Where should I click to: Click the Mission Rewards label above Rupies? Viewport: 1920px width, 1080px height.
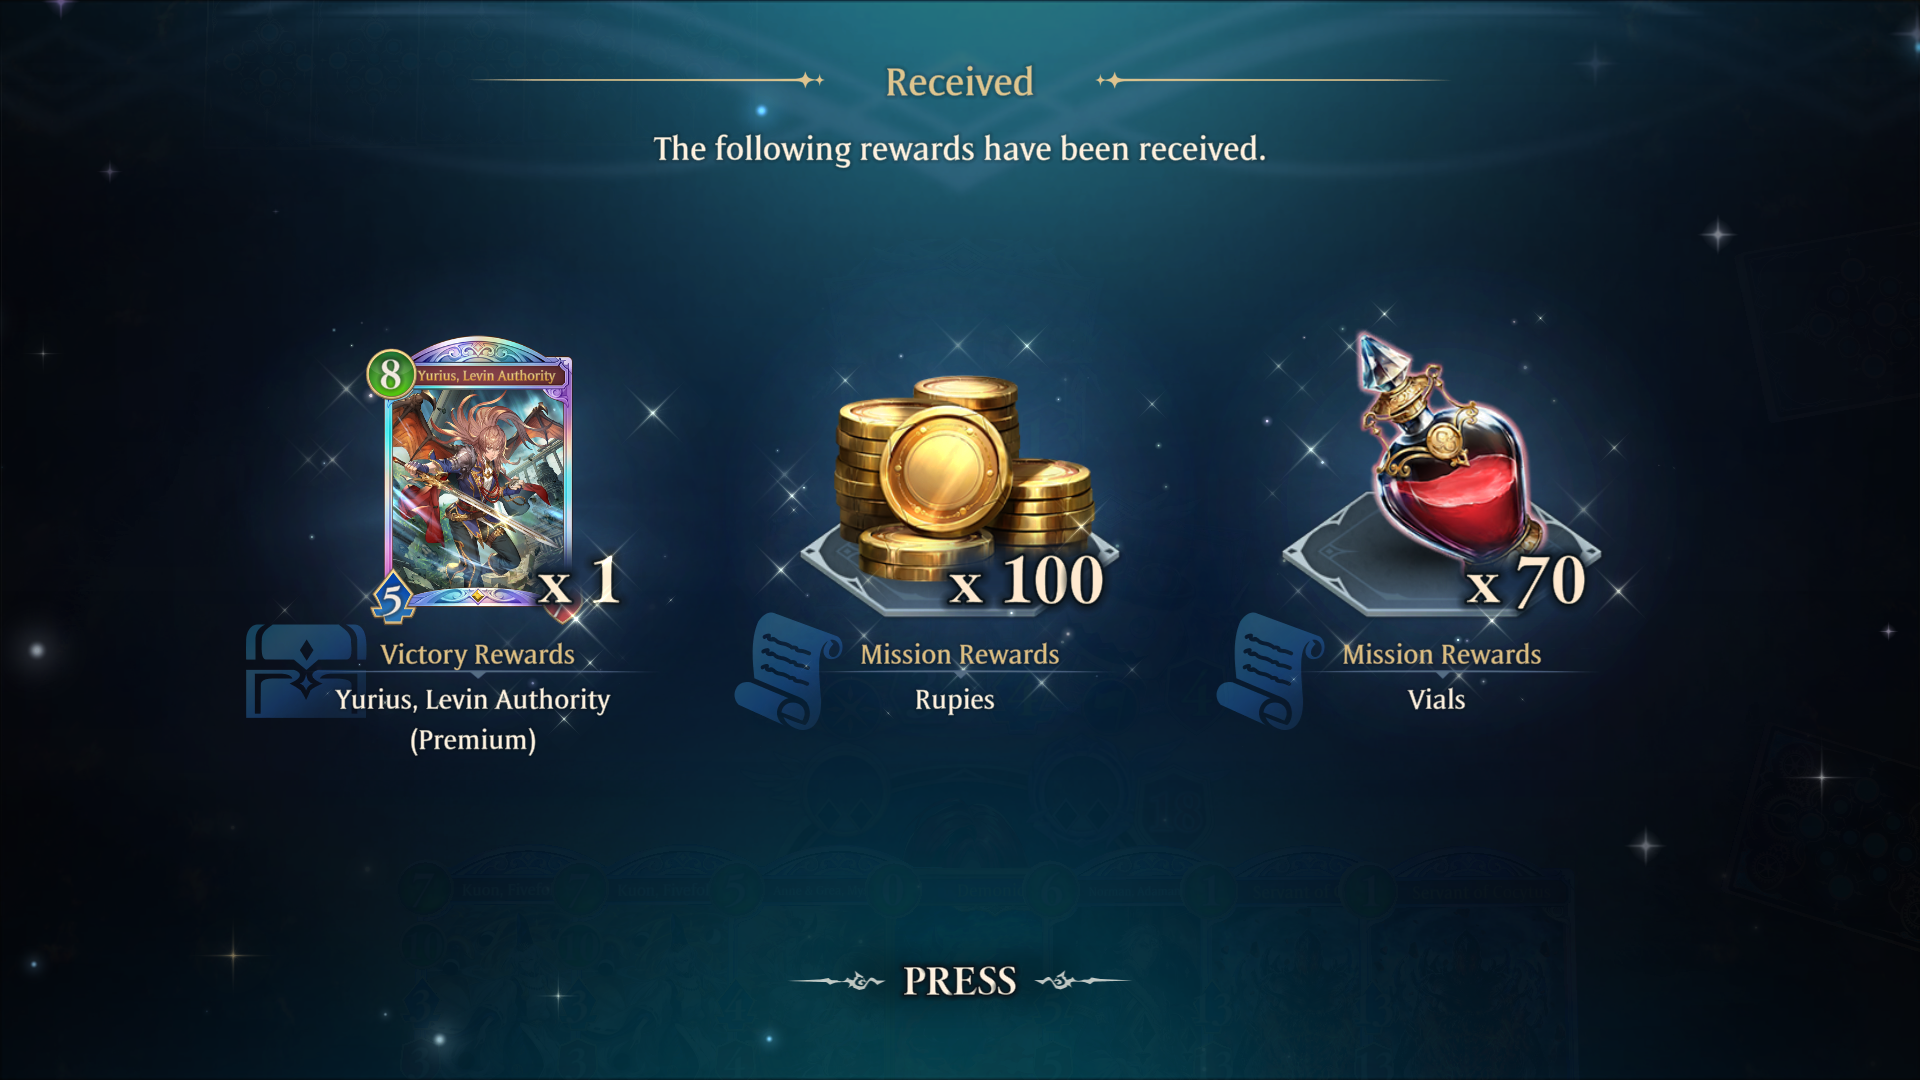click(x=960, y=654)
